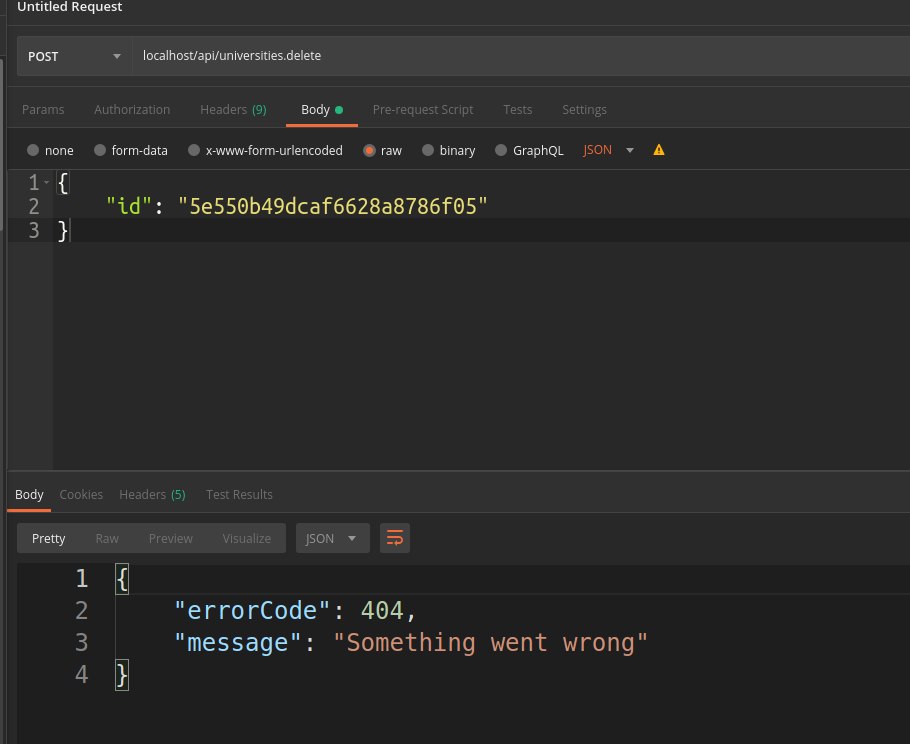Expand the request body JSON format dropdown

(x=609, y=150)
